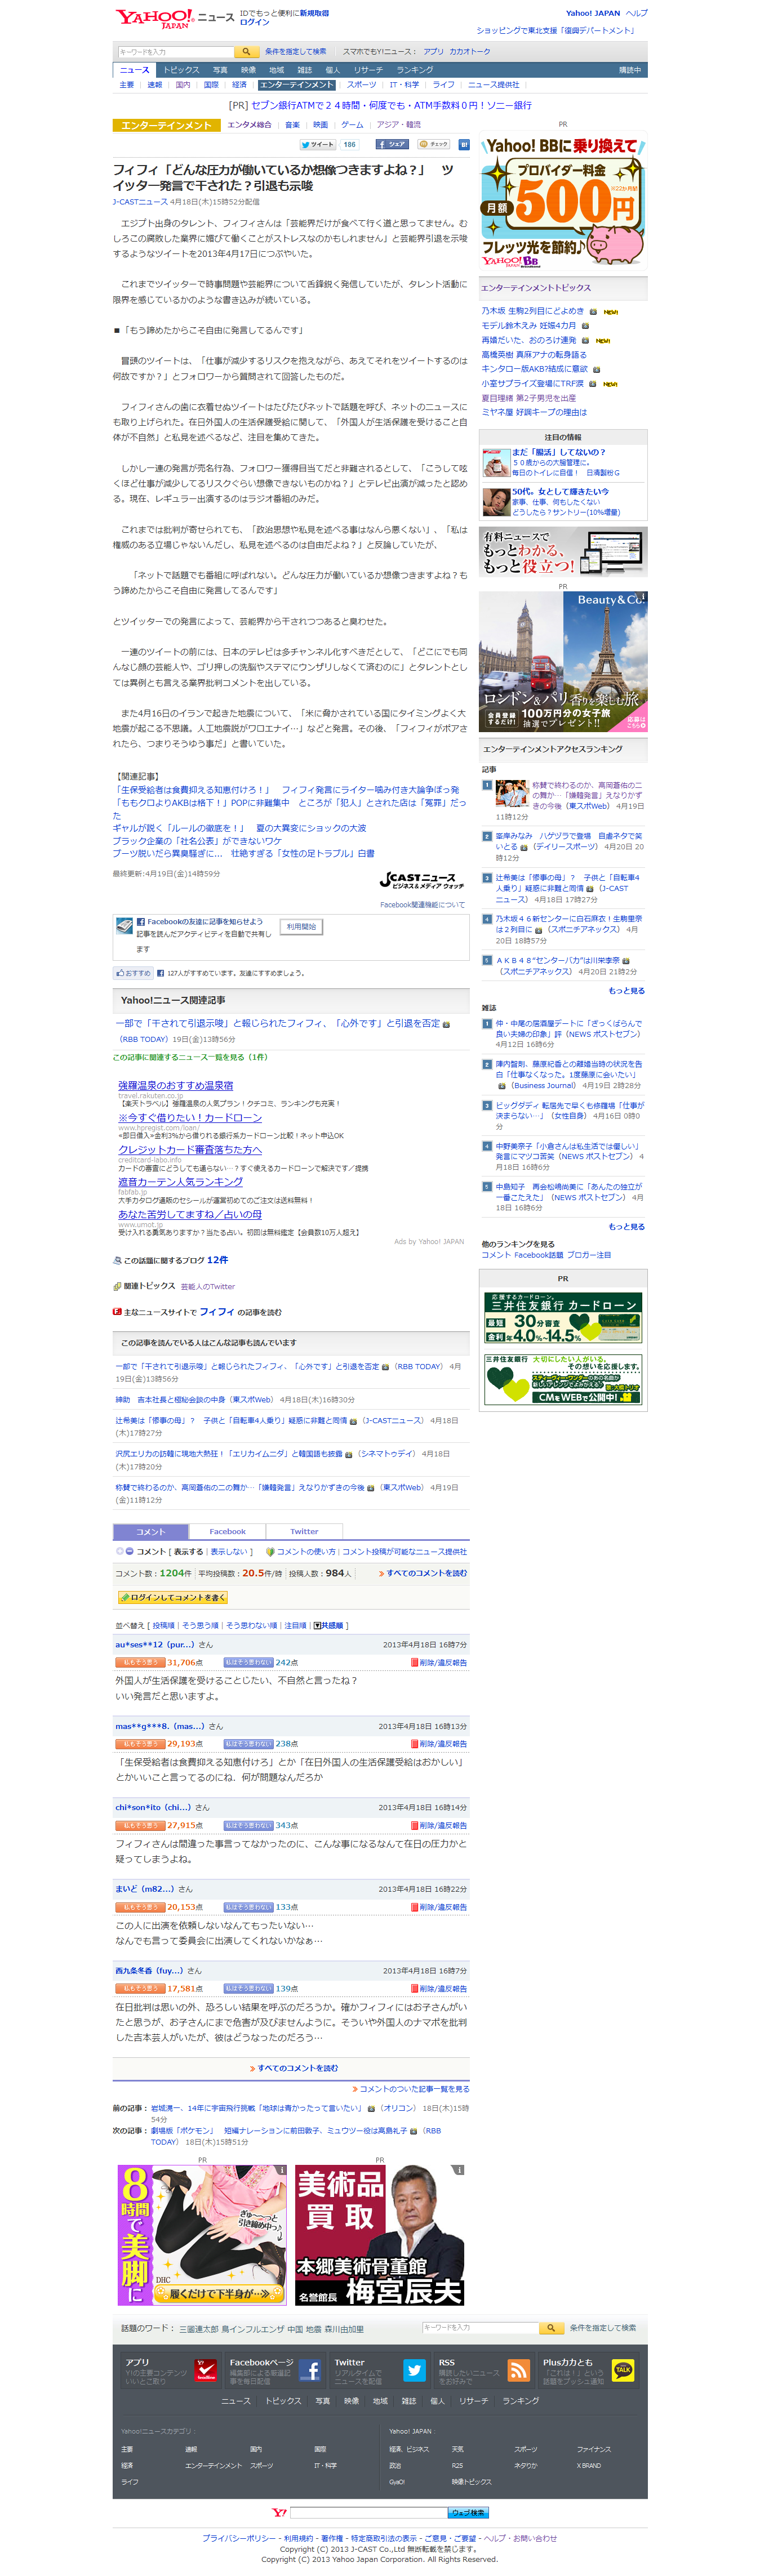This screenshot has width=760, height=2576.
Task: Click the Yahoo! BB 500円 banner ad
Action: coord(563,201)
